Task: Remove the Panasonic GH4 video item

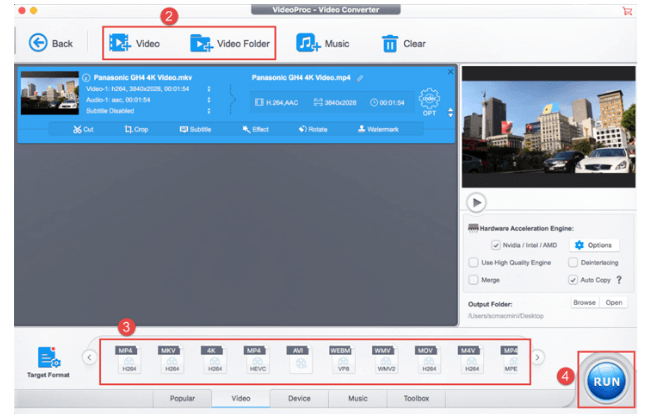Action: click(x=450, y=72)
